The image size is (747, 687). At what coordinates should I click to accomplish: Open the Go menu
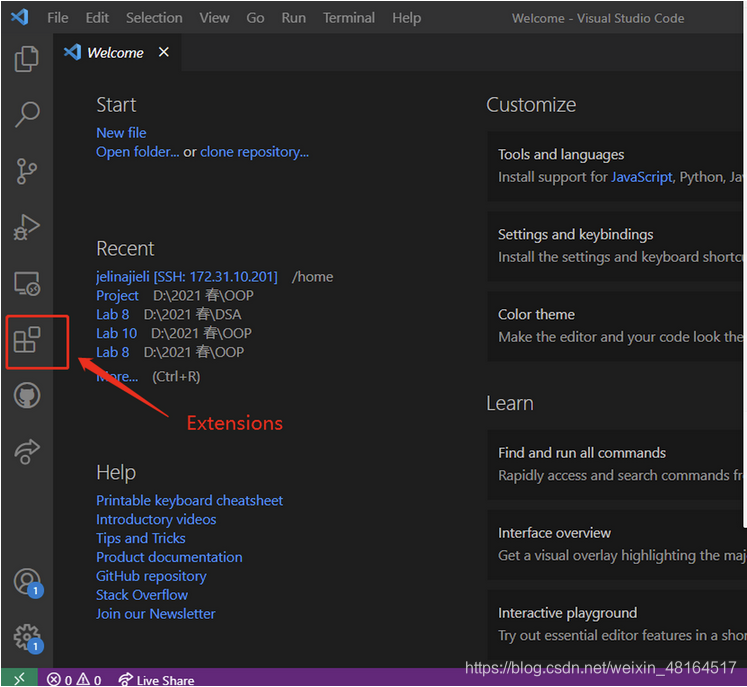(x=255, y=18)
